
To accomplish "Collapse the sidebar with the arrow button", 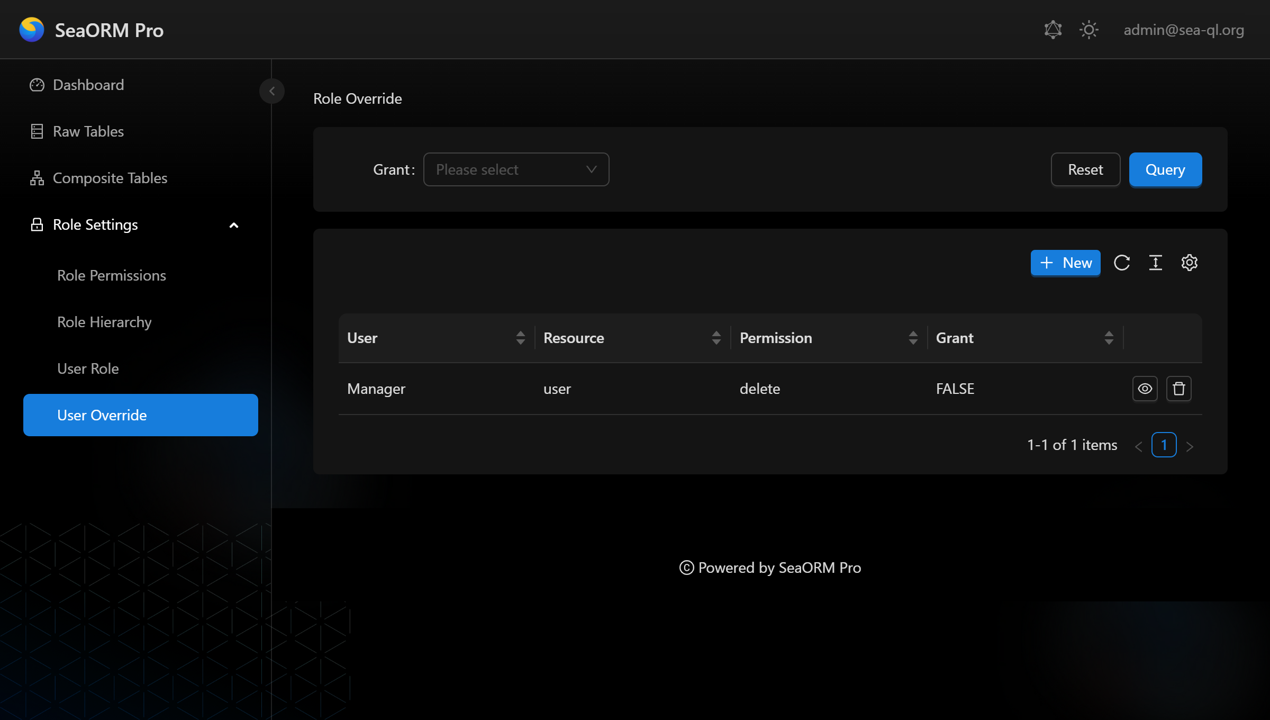I will pyautogui.click(x=271, y=91).
